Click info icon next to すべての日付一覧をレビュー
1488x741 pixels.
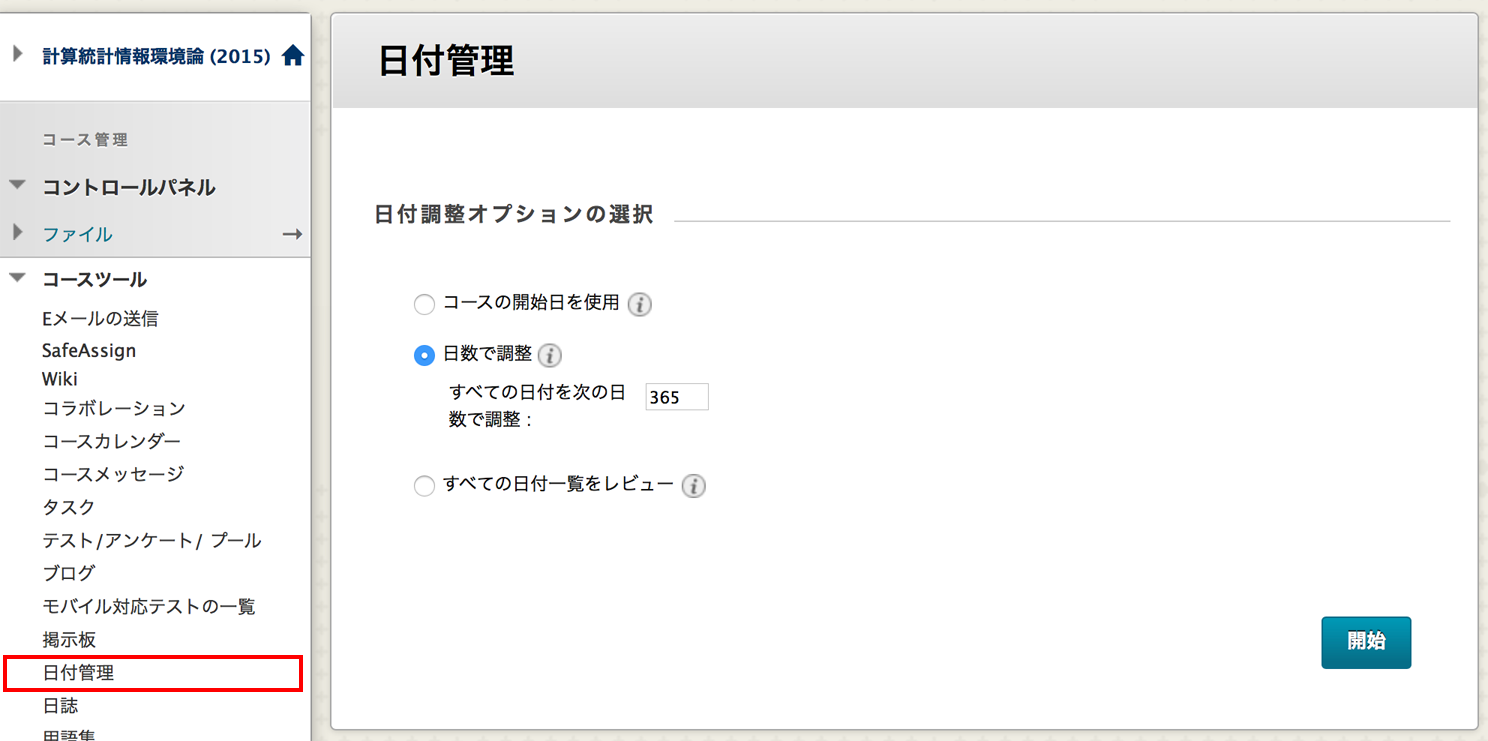tap(694, 486)
